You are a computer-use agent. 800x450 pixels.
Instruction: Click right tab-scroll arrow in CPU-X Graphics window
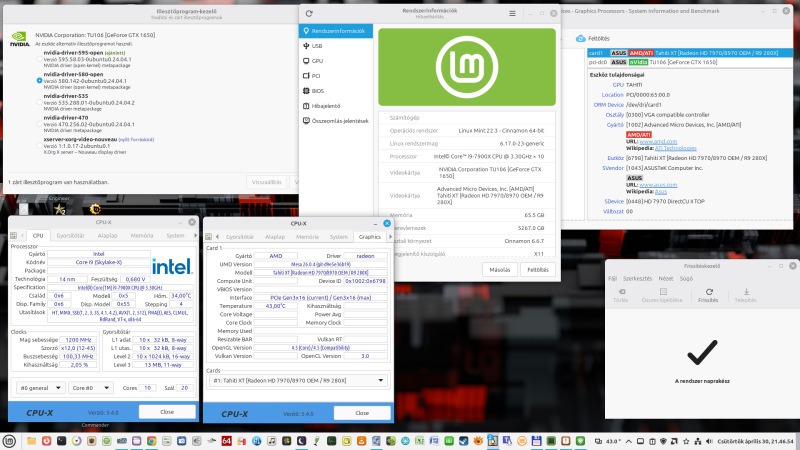(x=390, y=237)
